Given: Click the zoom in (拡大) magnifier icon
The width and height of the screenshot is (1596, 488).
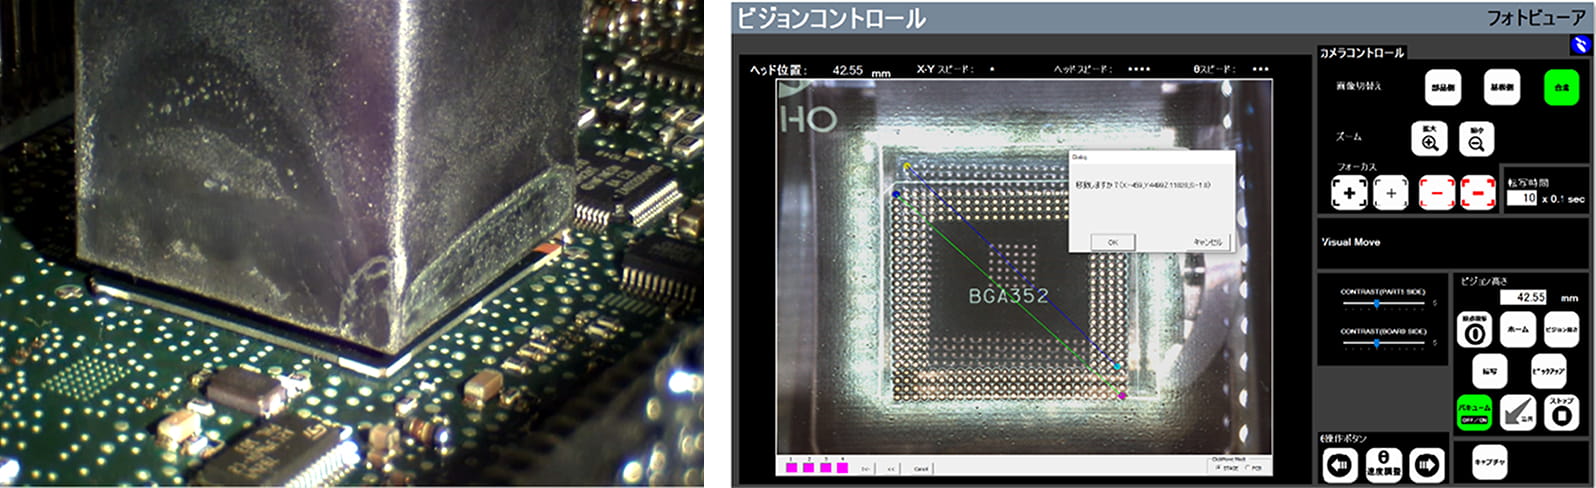Looking at the screenshot, I should tap(1430, 138).
